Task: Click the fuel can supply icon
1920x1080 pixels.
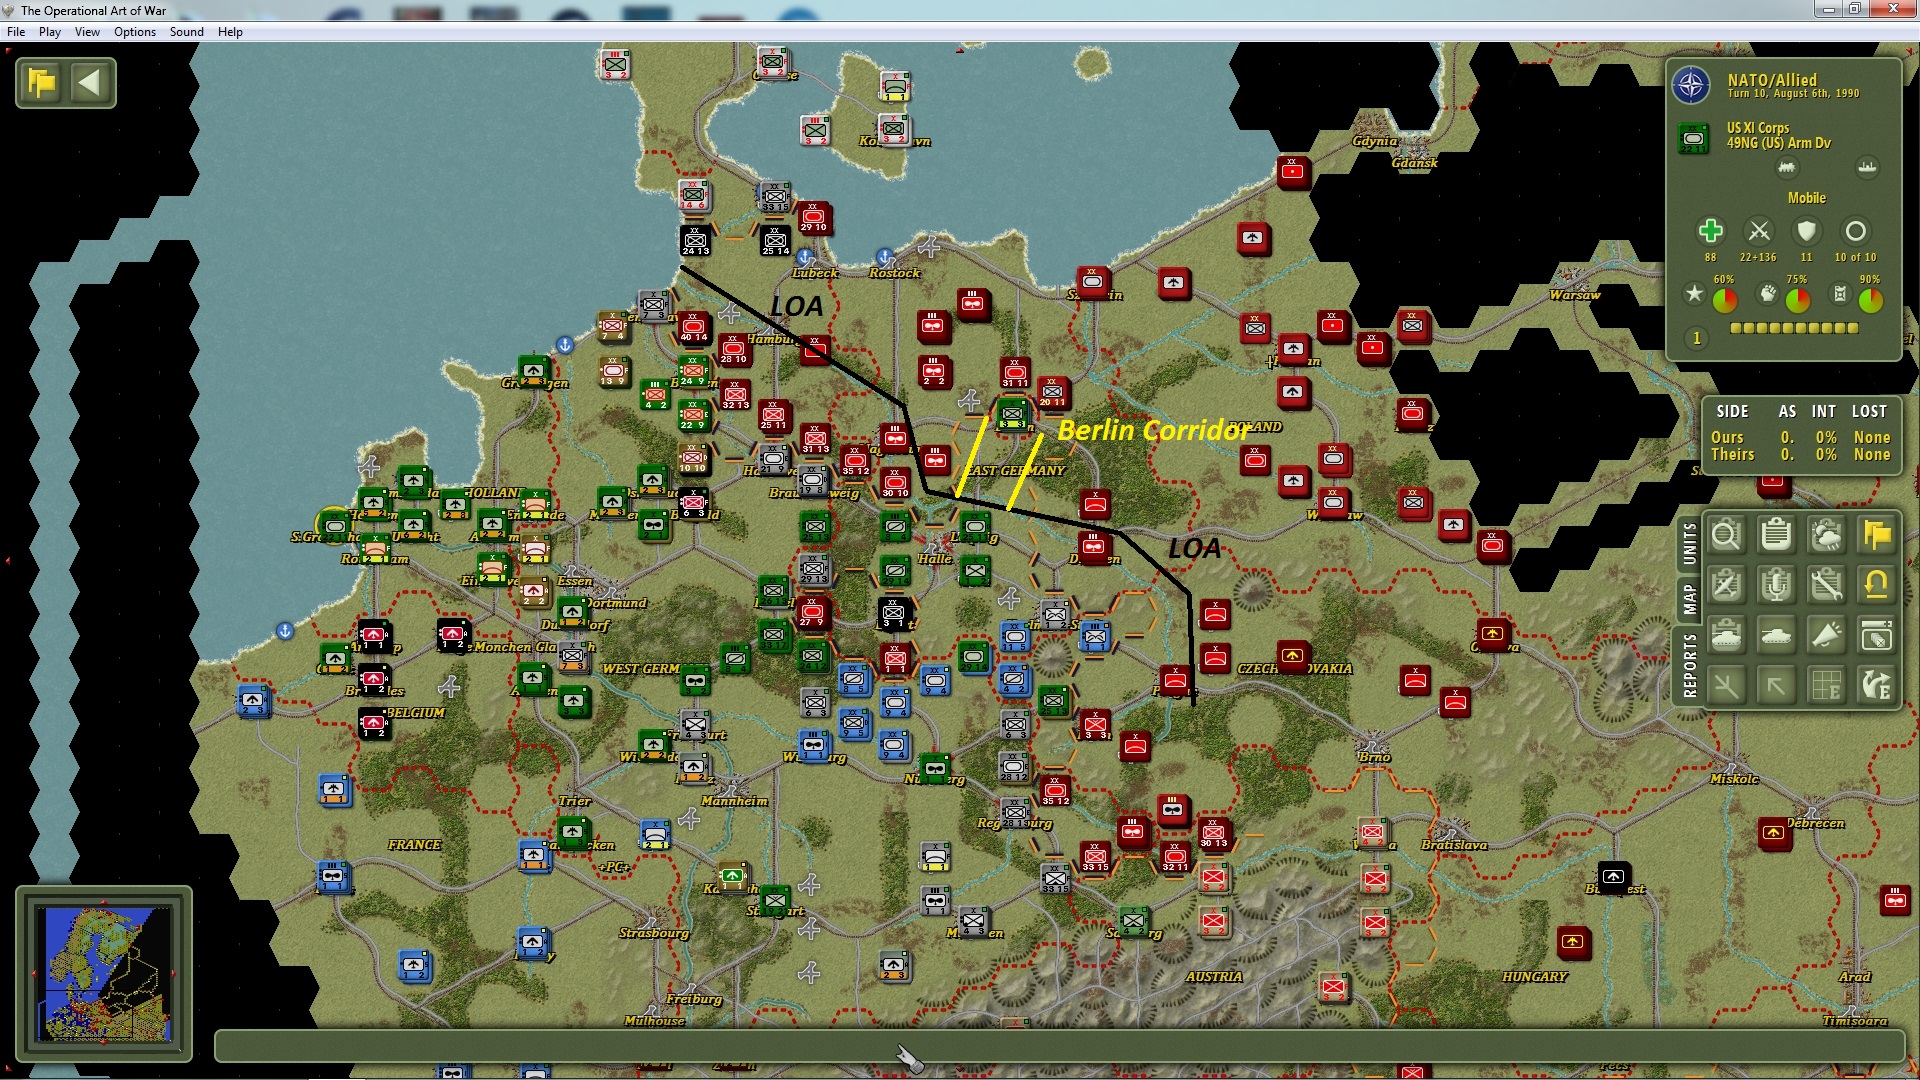Action: point(1840,293)
